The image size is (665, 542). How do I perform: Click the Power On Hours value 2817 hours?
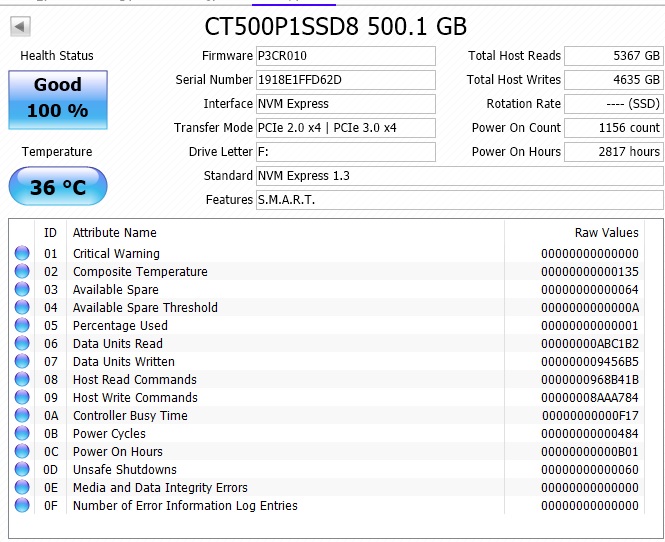tap(613, 152)
